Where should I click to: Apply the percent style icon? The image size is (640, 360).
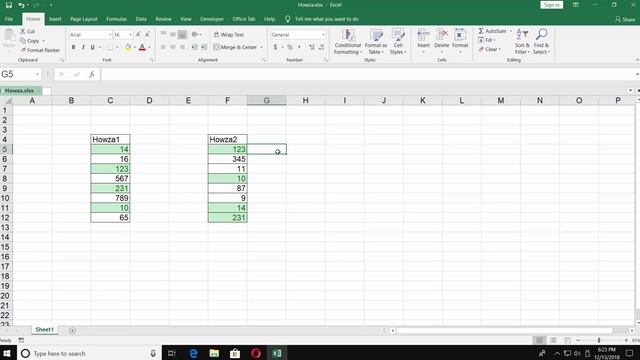click(290, 47)
